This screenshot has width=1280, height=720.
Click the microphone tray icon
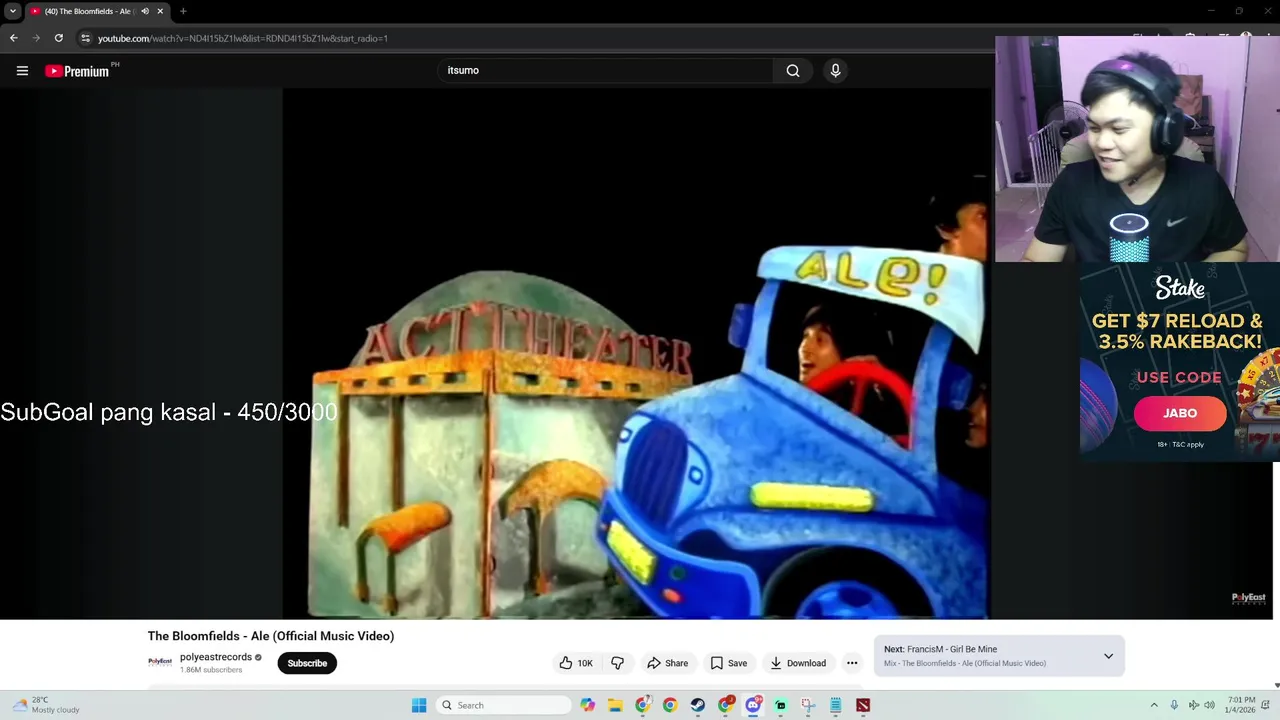click(1174, 705)
